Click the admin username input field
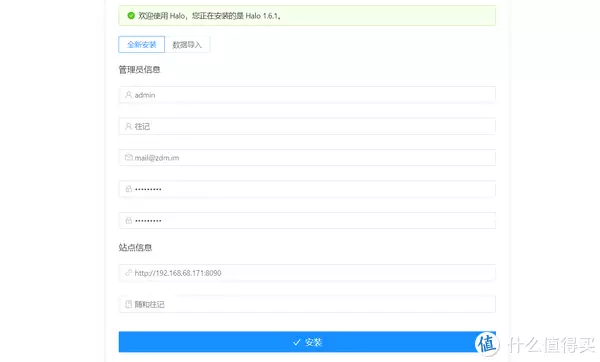This screenshot has height=362, width=600. click(x=307, y=95)
